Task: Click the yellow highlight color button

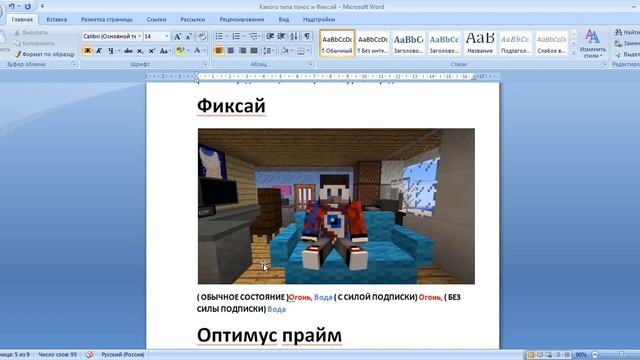Action: tap(180, 51)
